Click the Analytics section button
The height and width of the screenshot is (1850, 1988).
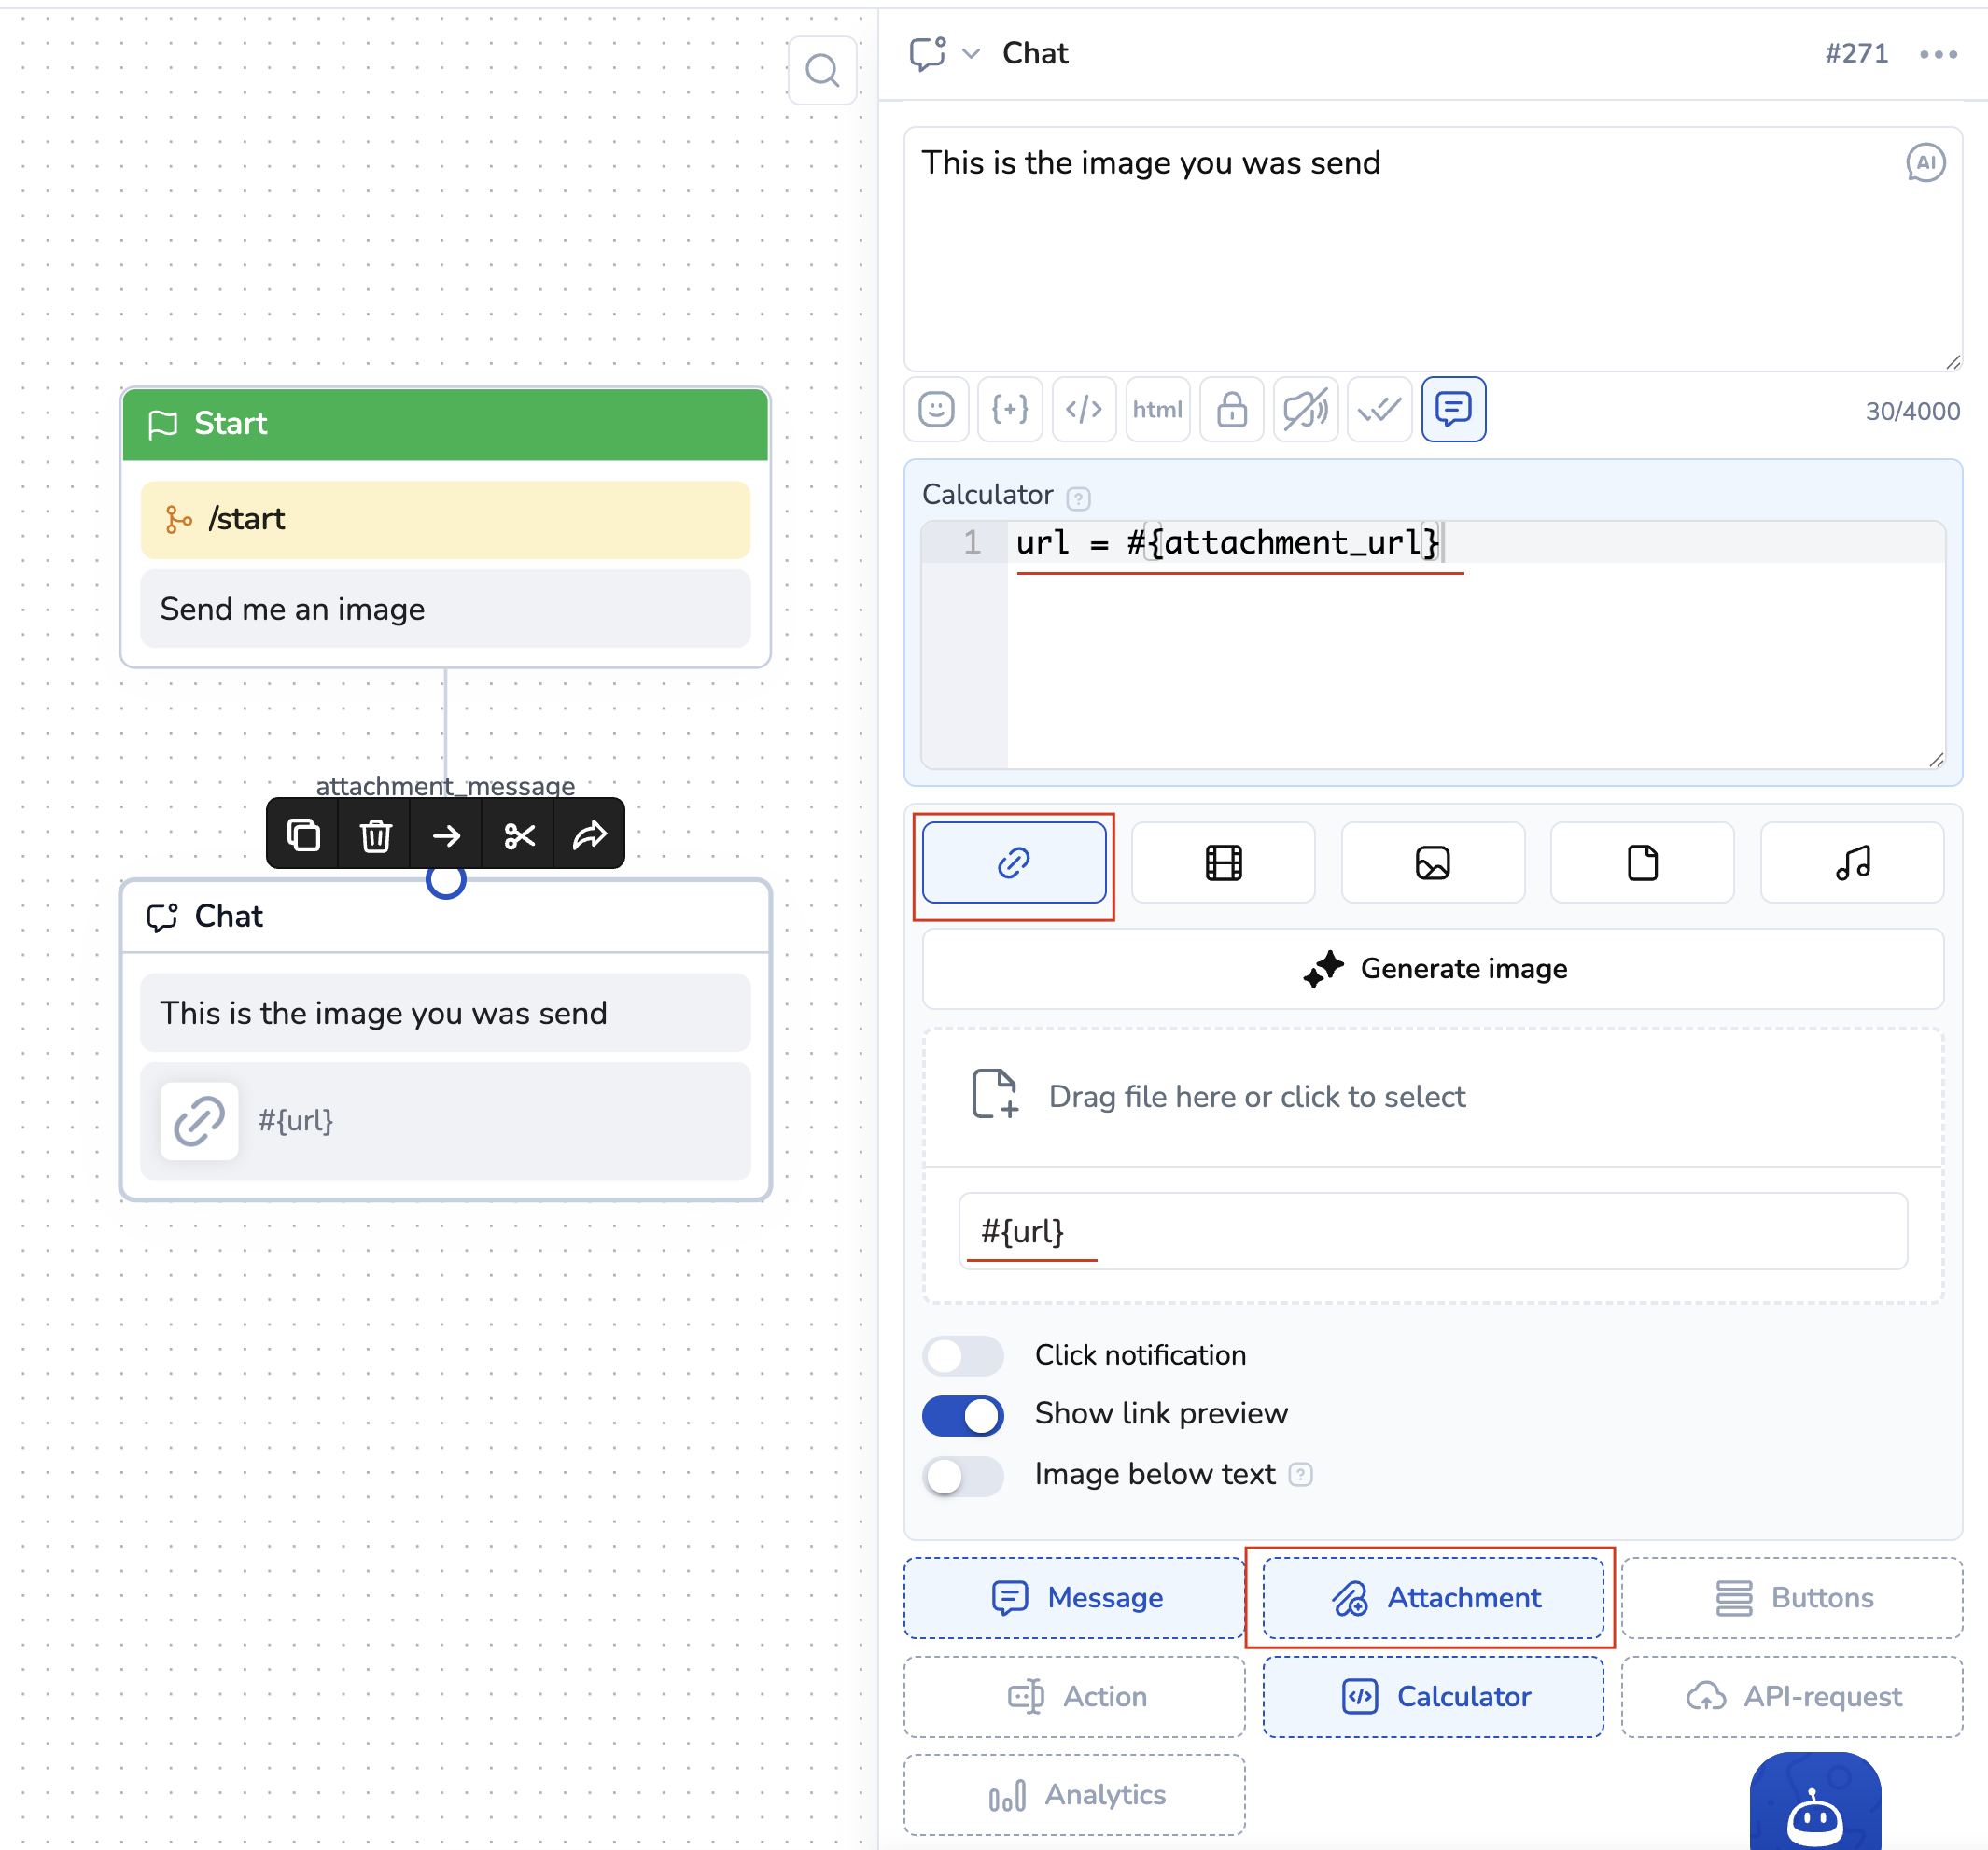1074,1795
